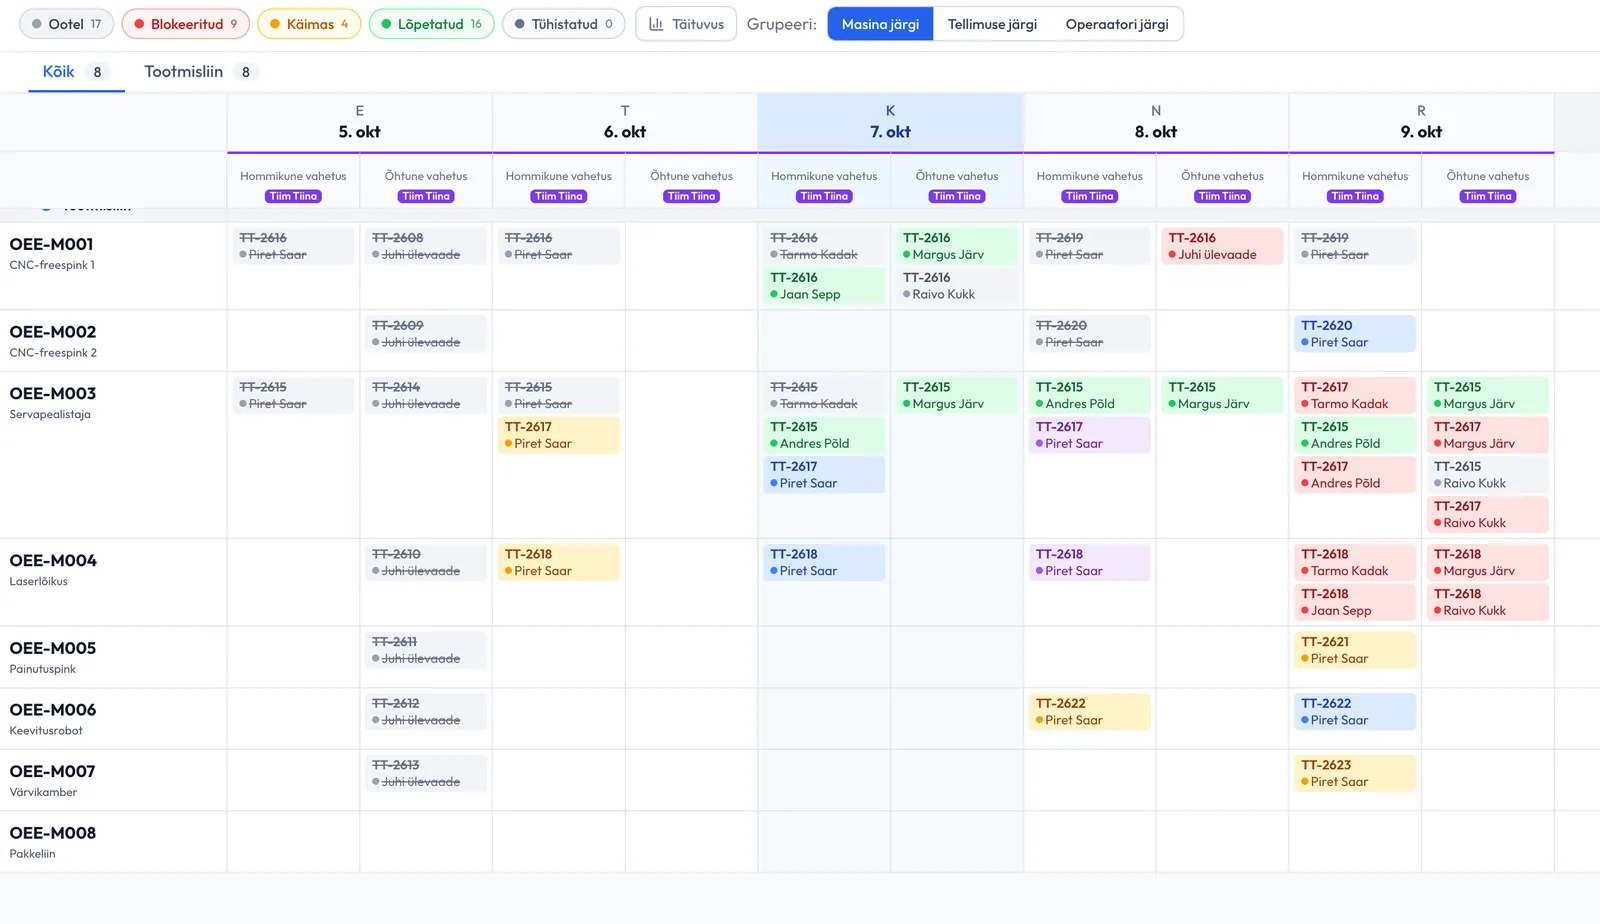Open machine OEE-M004 Laserlõikus

click(113, 582)
